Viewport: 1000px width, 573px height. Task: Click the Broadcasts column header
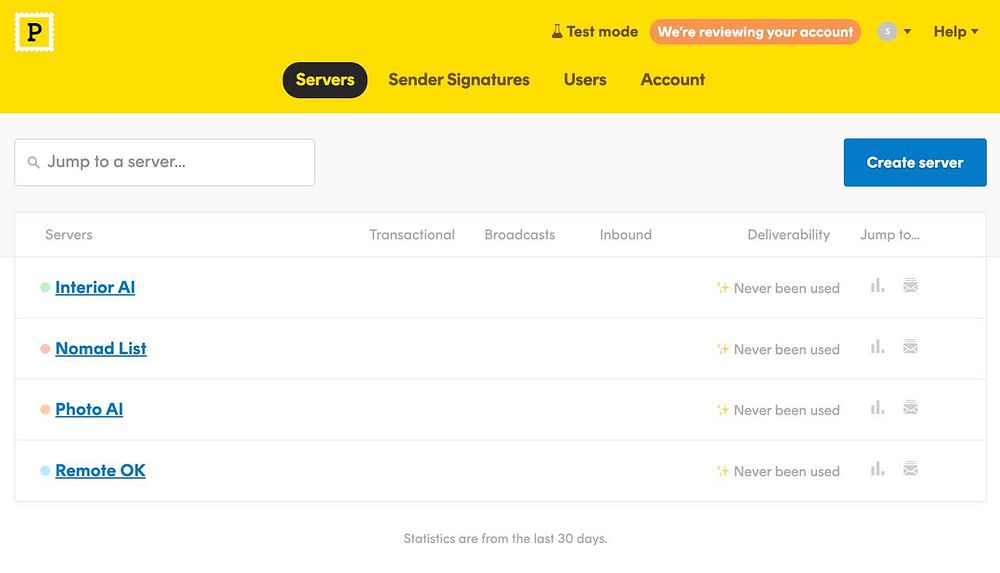point(520,235)
